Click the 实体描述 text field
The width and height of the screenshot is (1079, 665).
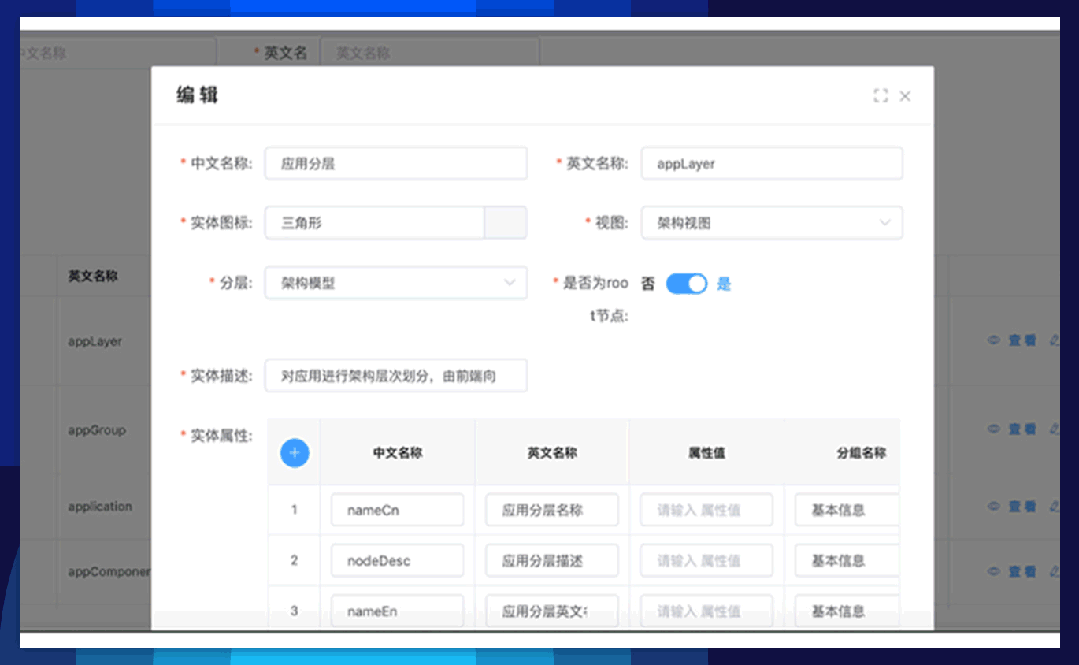pos(395,377)
